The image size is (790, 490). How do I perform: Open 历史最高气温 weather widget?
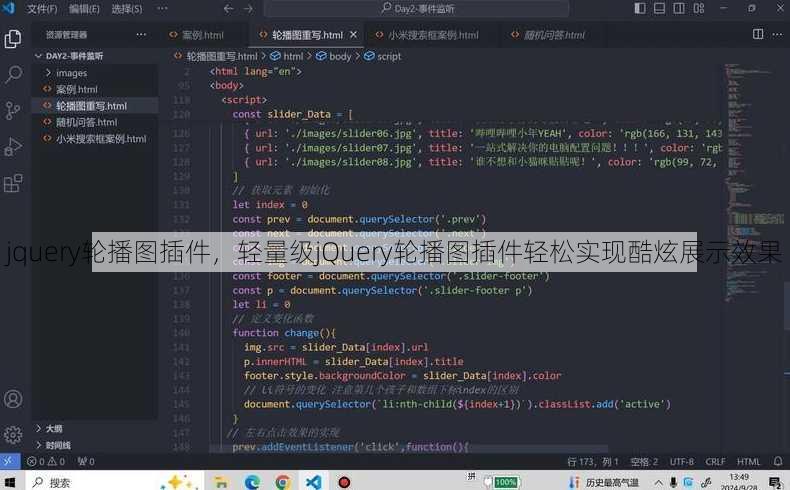pos(604,482)
